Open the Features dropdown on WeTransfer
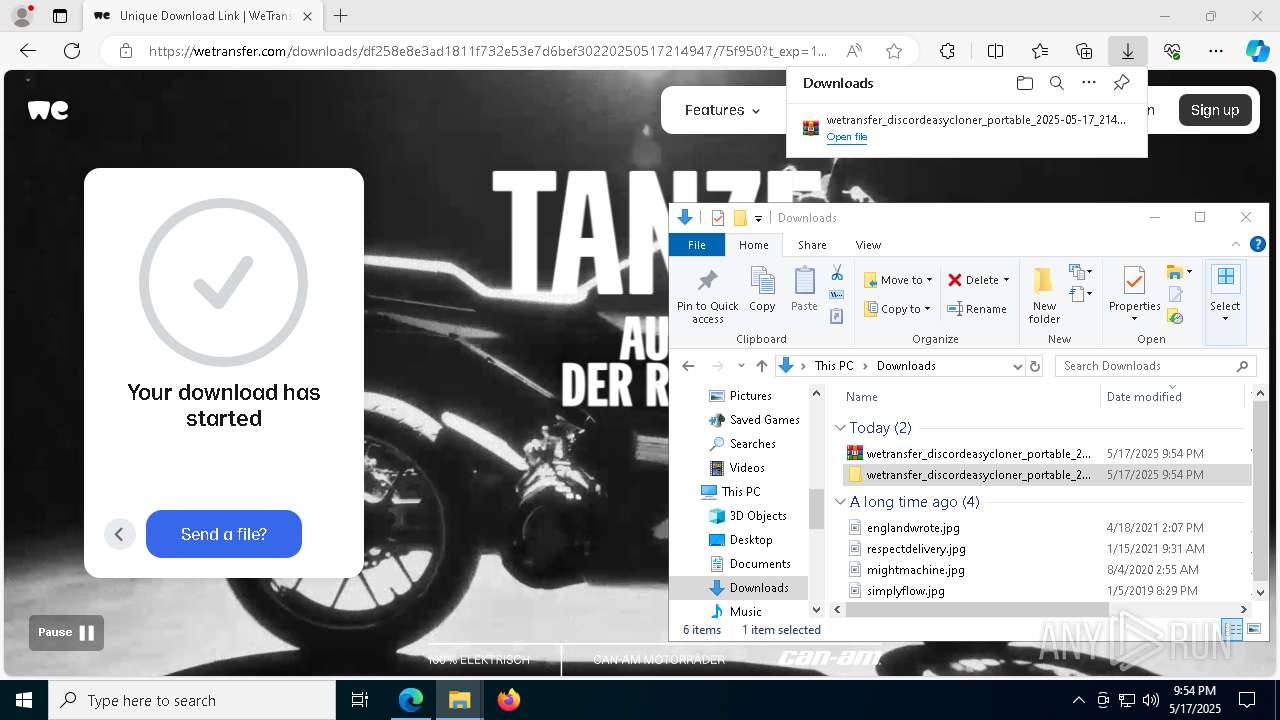 722,110
